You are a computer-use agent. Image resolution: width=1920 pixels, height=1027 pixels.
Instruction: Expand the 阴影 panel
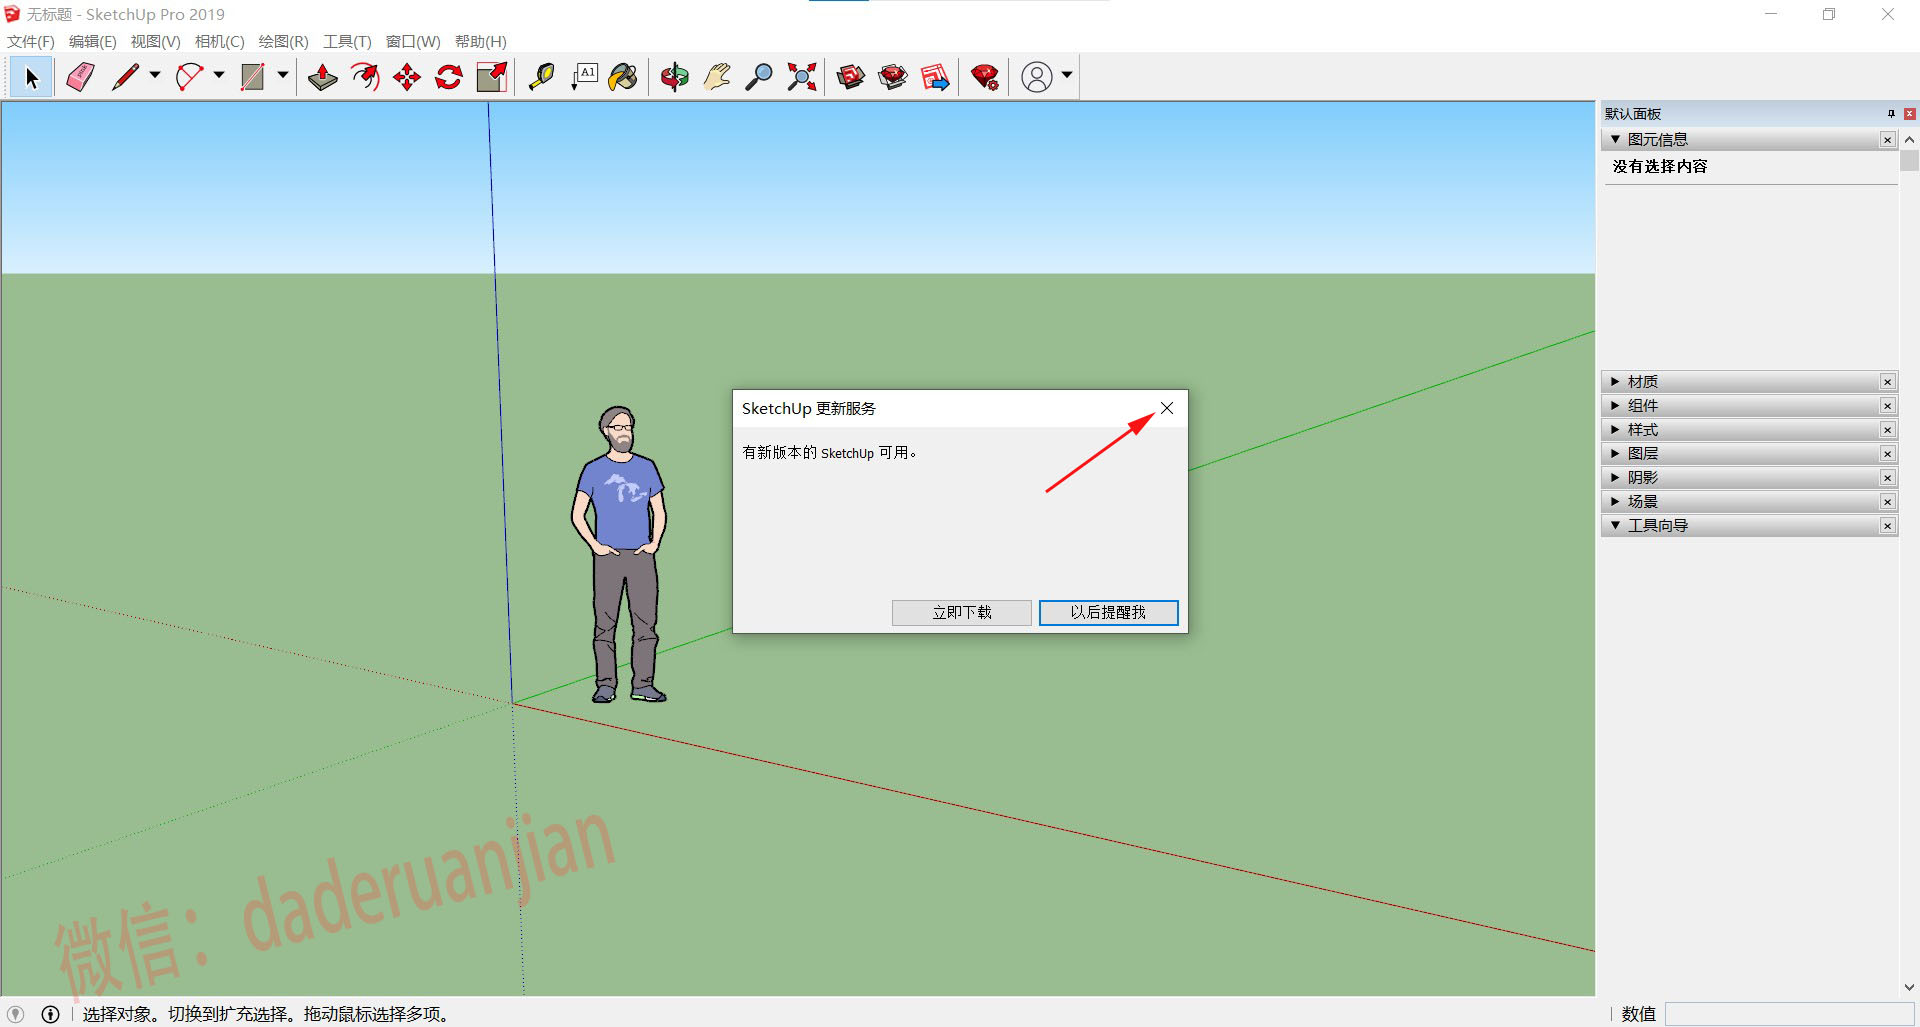tap(1615, 477)
